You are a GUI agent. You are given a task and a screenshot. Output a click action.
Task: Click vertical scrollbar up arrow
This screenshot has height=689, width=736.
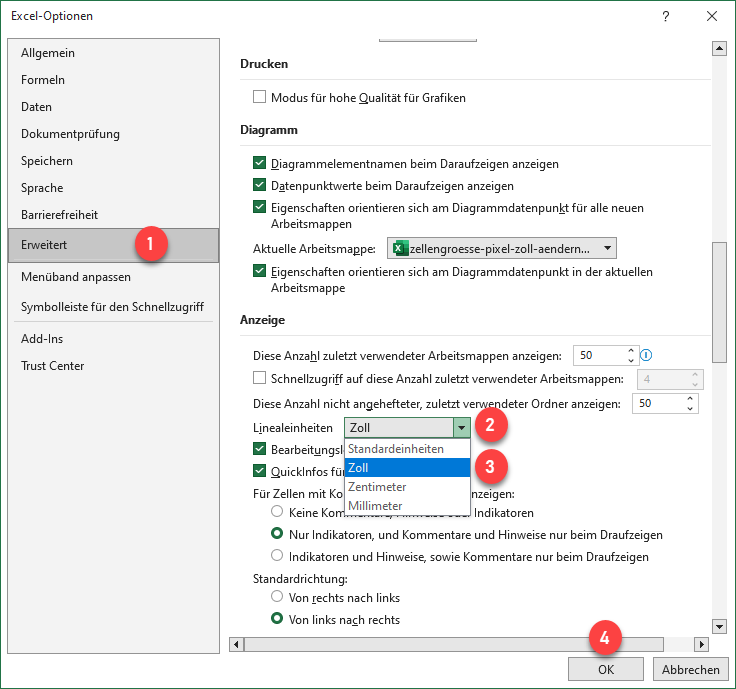[719, 48]
